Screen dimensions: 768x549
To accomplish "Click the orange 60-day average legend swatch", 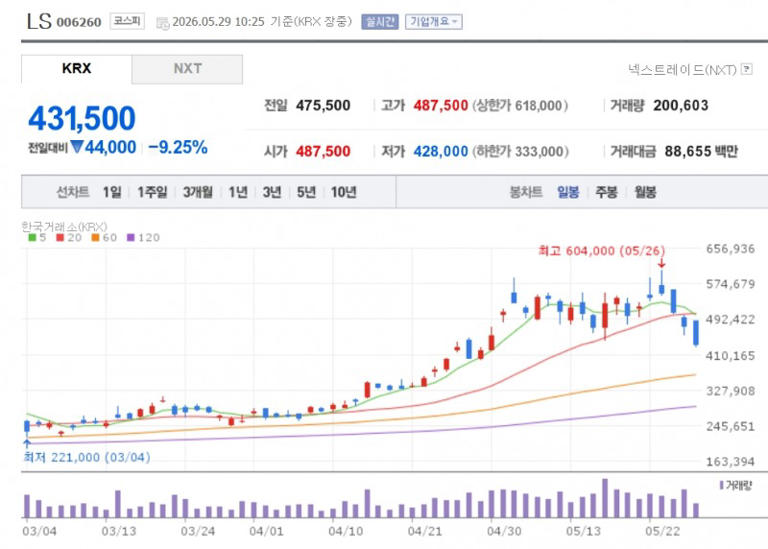I will pyautogui.click(x=96, y=238).
